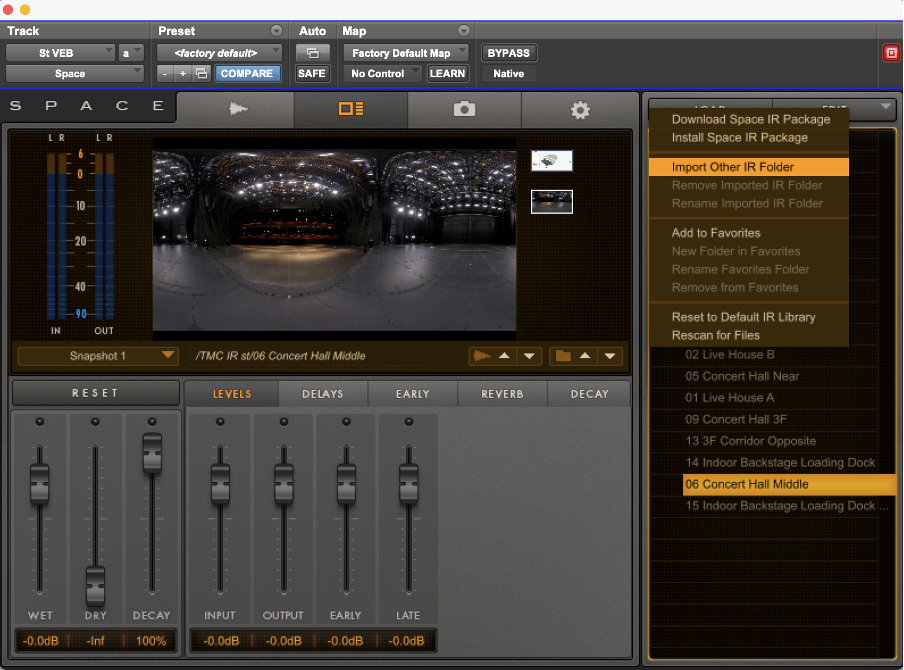
Task: Open the camera snapshot tab icon
Action: (464, 109)
